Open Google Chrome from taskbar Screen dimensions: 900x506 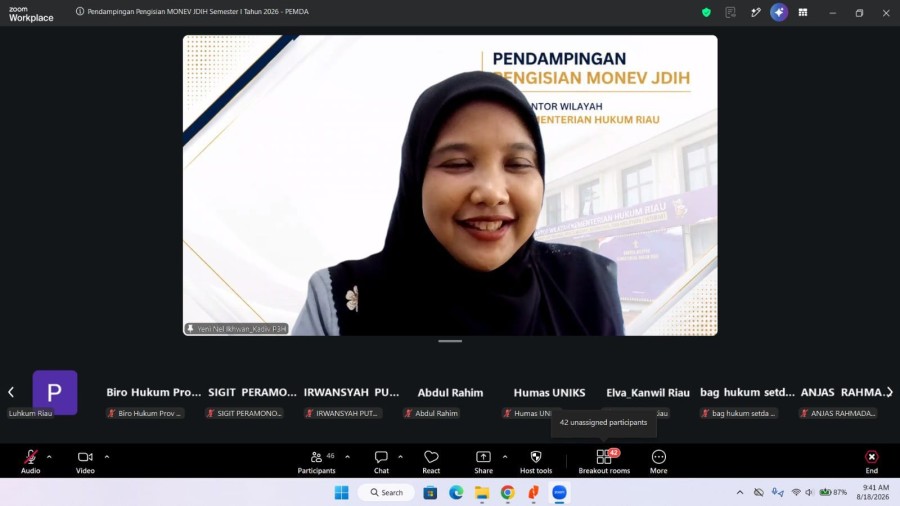(507, 492)
